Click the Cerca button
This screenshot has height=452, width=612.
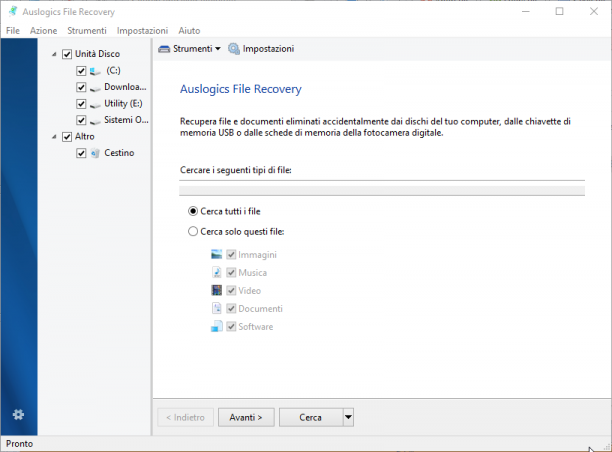pyautogui.click(x=311, y=417)
